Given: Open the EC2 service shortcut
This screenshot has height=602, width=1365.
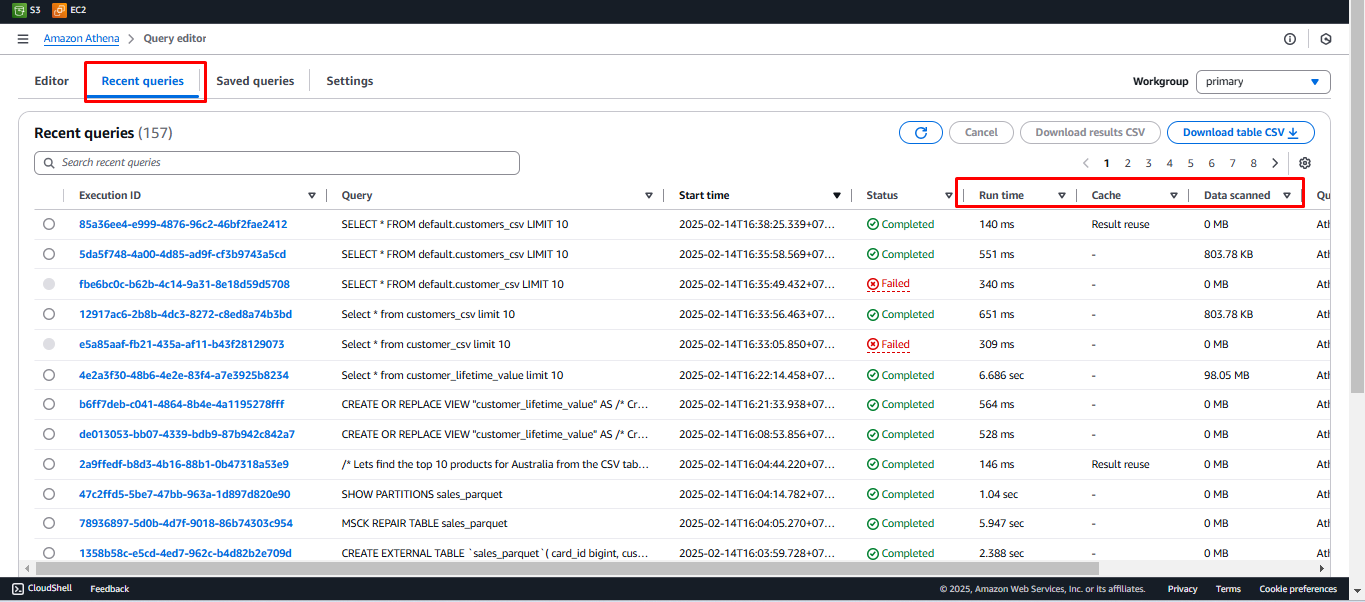Looking at the screenshot, I should pyautogui.click(x=69, y=10).
